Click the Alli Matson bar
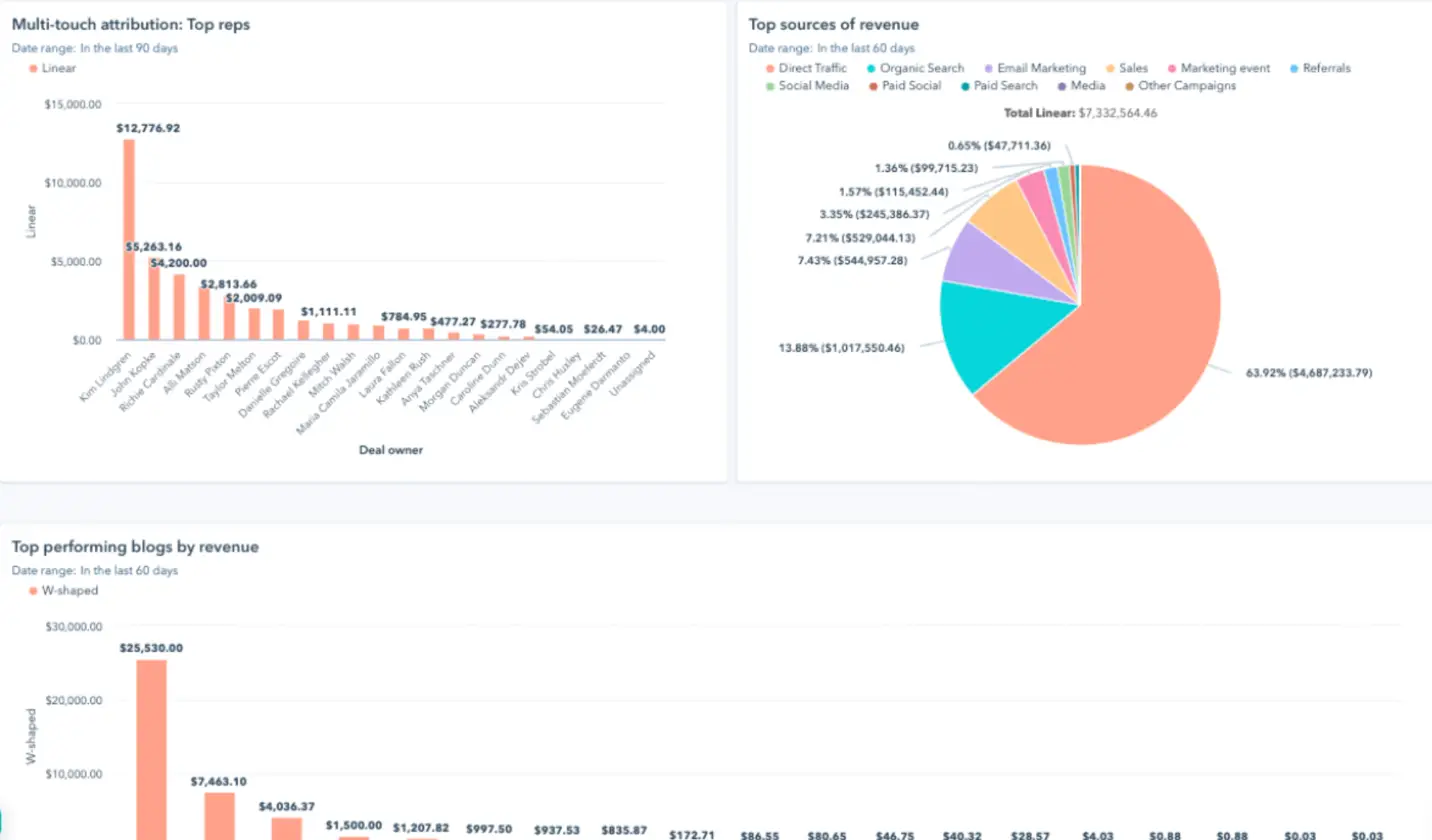 [x=204, y=314]
